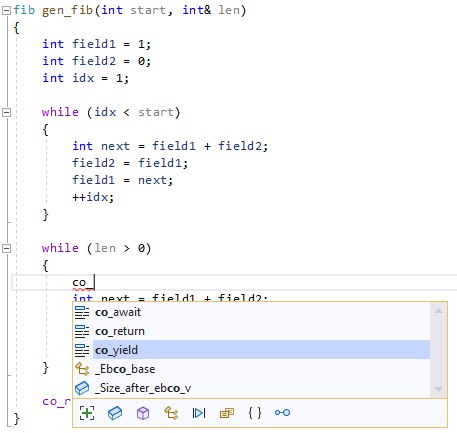This screenshot has width=457, height=433.
Task: Toggle the IntelliSense expand-scope filter icon
Action: click(x=87, y=413)
